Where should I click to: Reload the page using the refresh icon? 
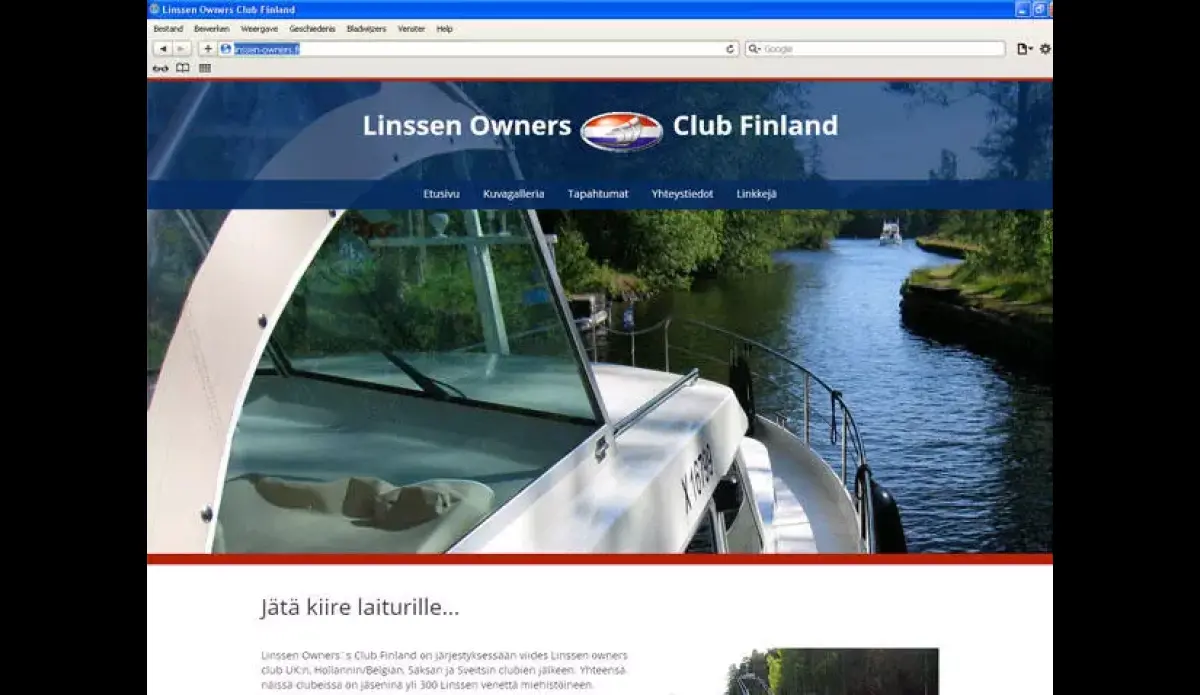click(x=731, y=49)
